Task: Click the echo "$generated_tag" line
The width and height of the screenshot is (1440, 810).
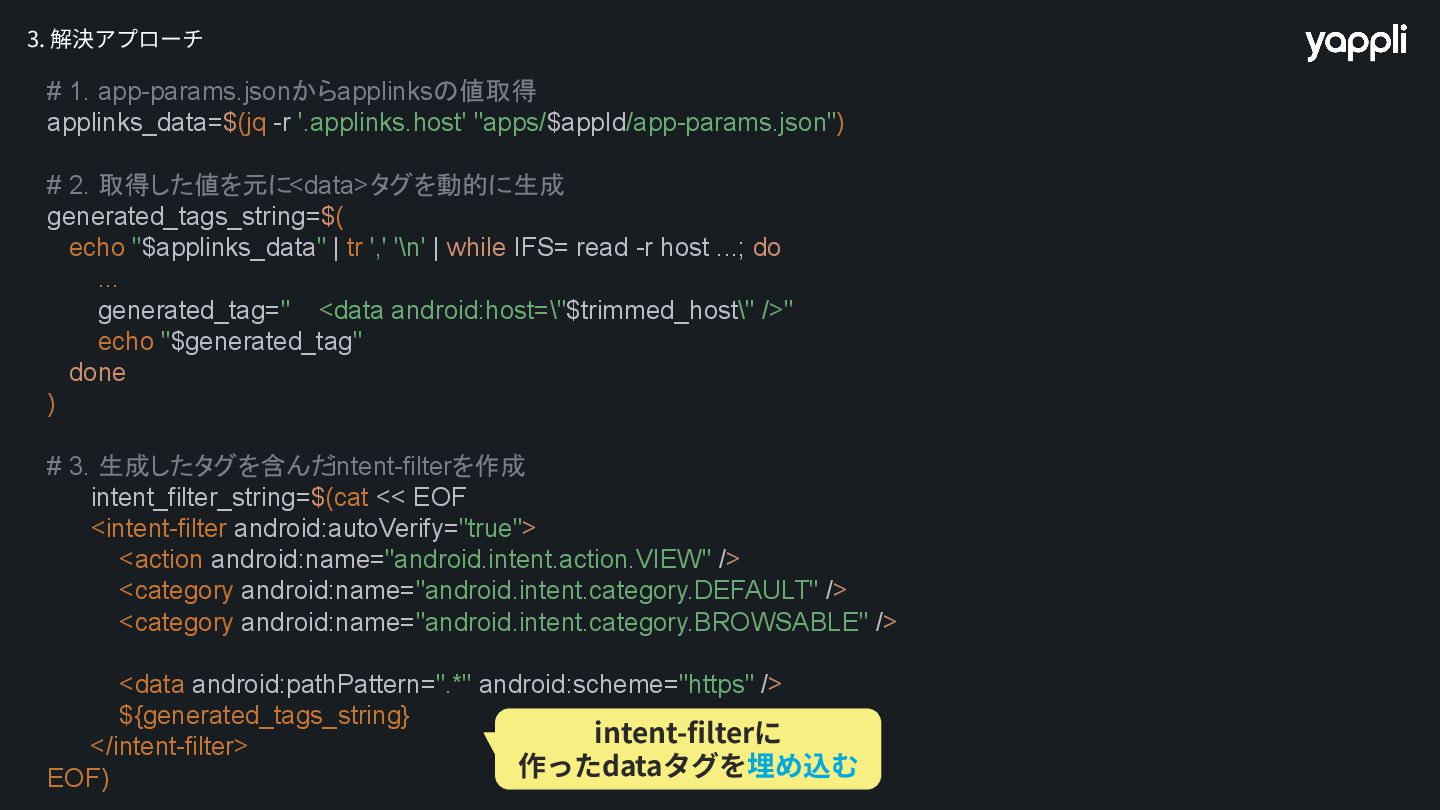Action: [x=230, y=342]
